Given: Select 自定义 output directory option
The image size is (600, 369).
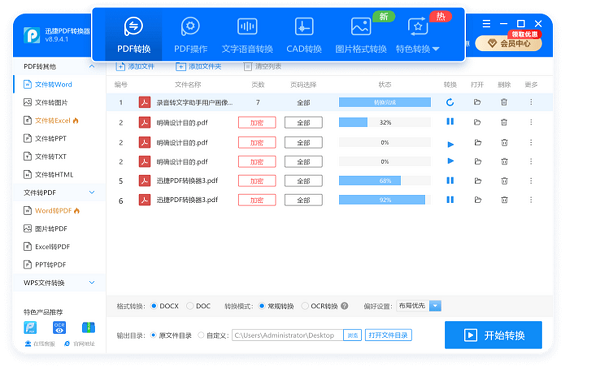Looking at the screenshot, I should [x=201, y=335].
